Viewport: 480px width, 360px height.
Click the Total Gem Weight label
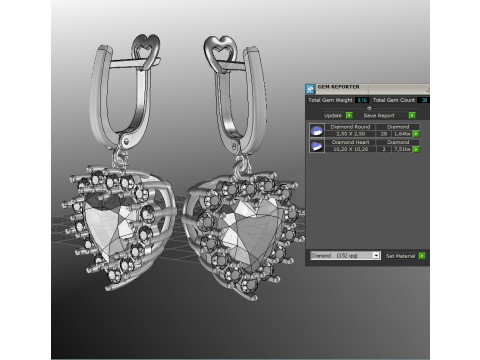[330, 100]
